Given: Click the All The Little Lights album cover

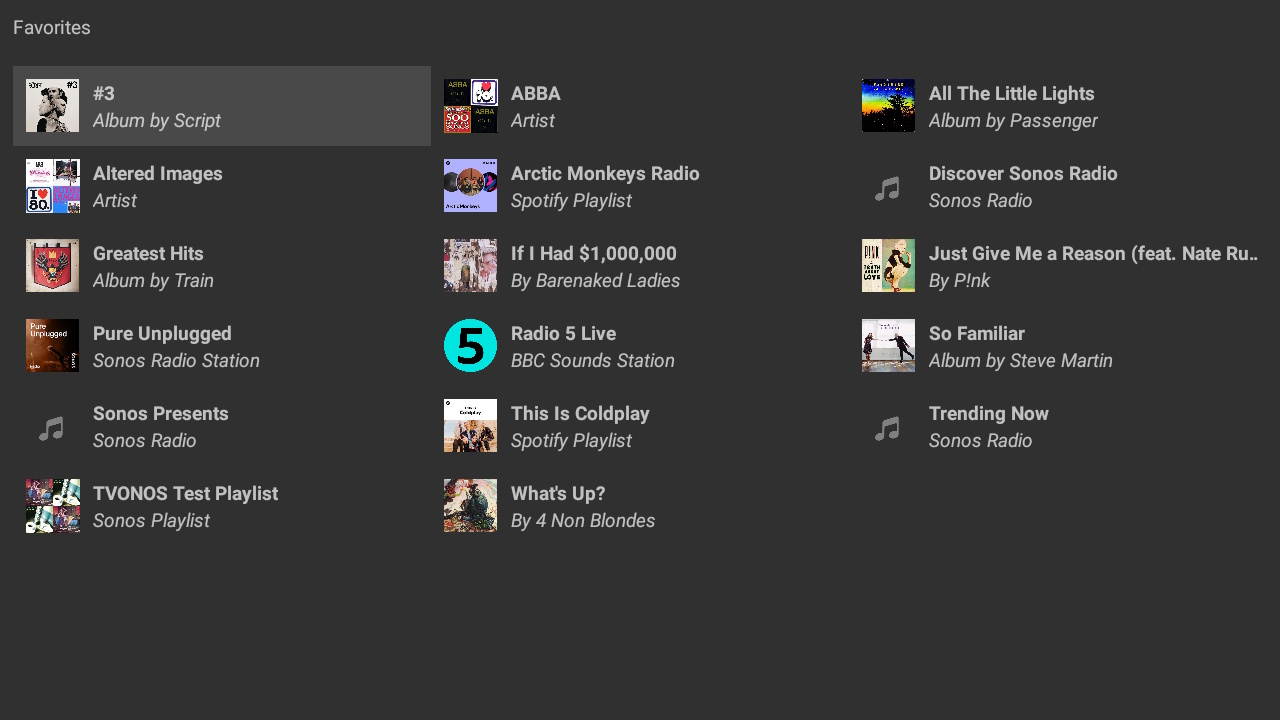Looking at the screenshot, I should [x=888, y=106].
